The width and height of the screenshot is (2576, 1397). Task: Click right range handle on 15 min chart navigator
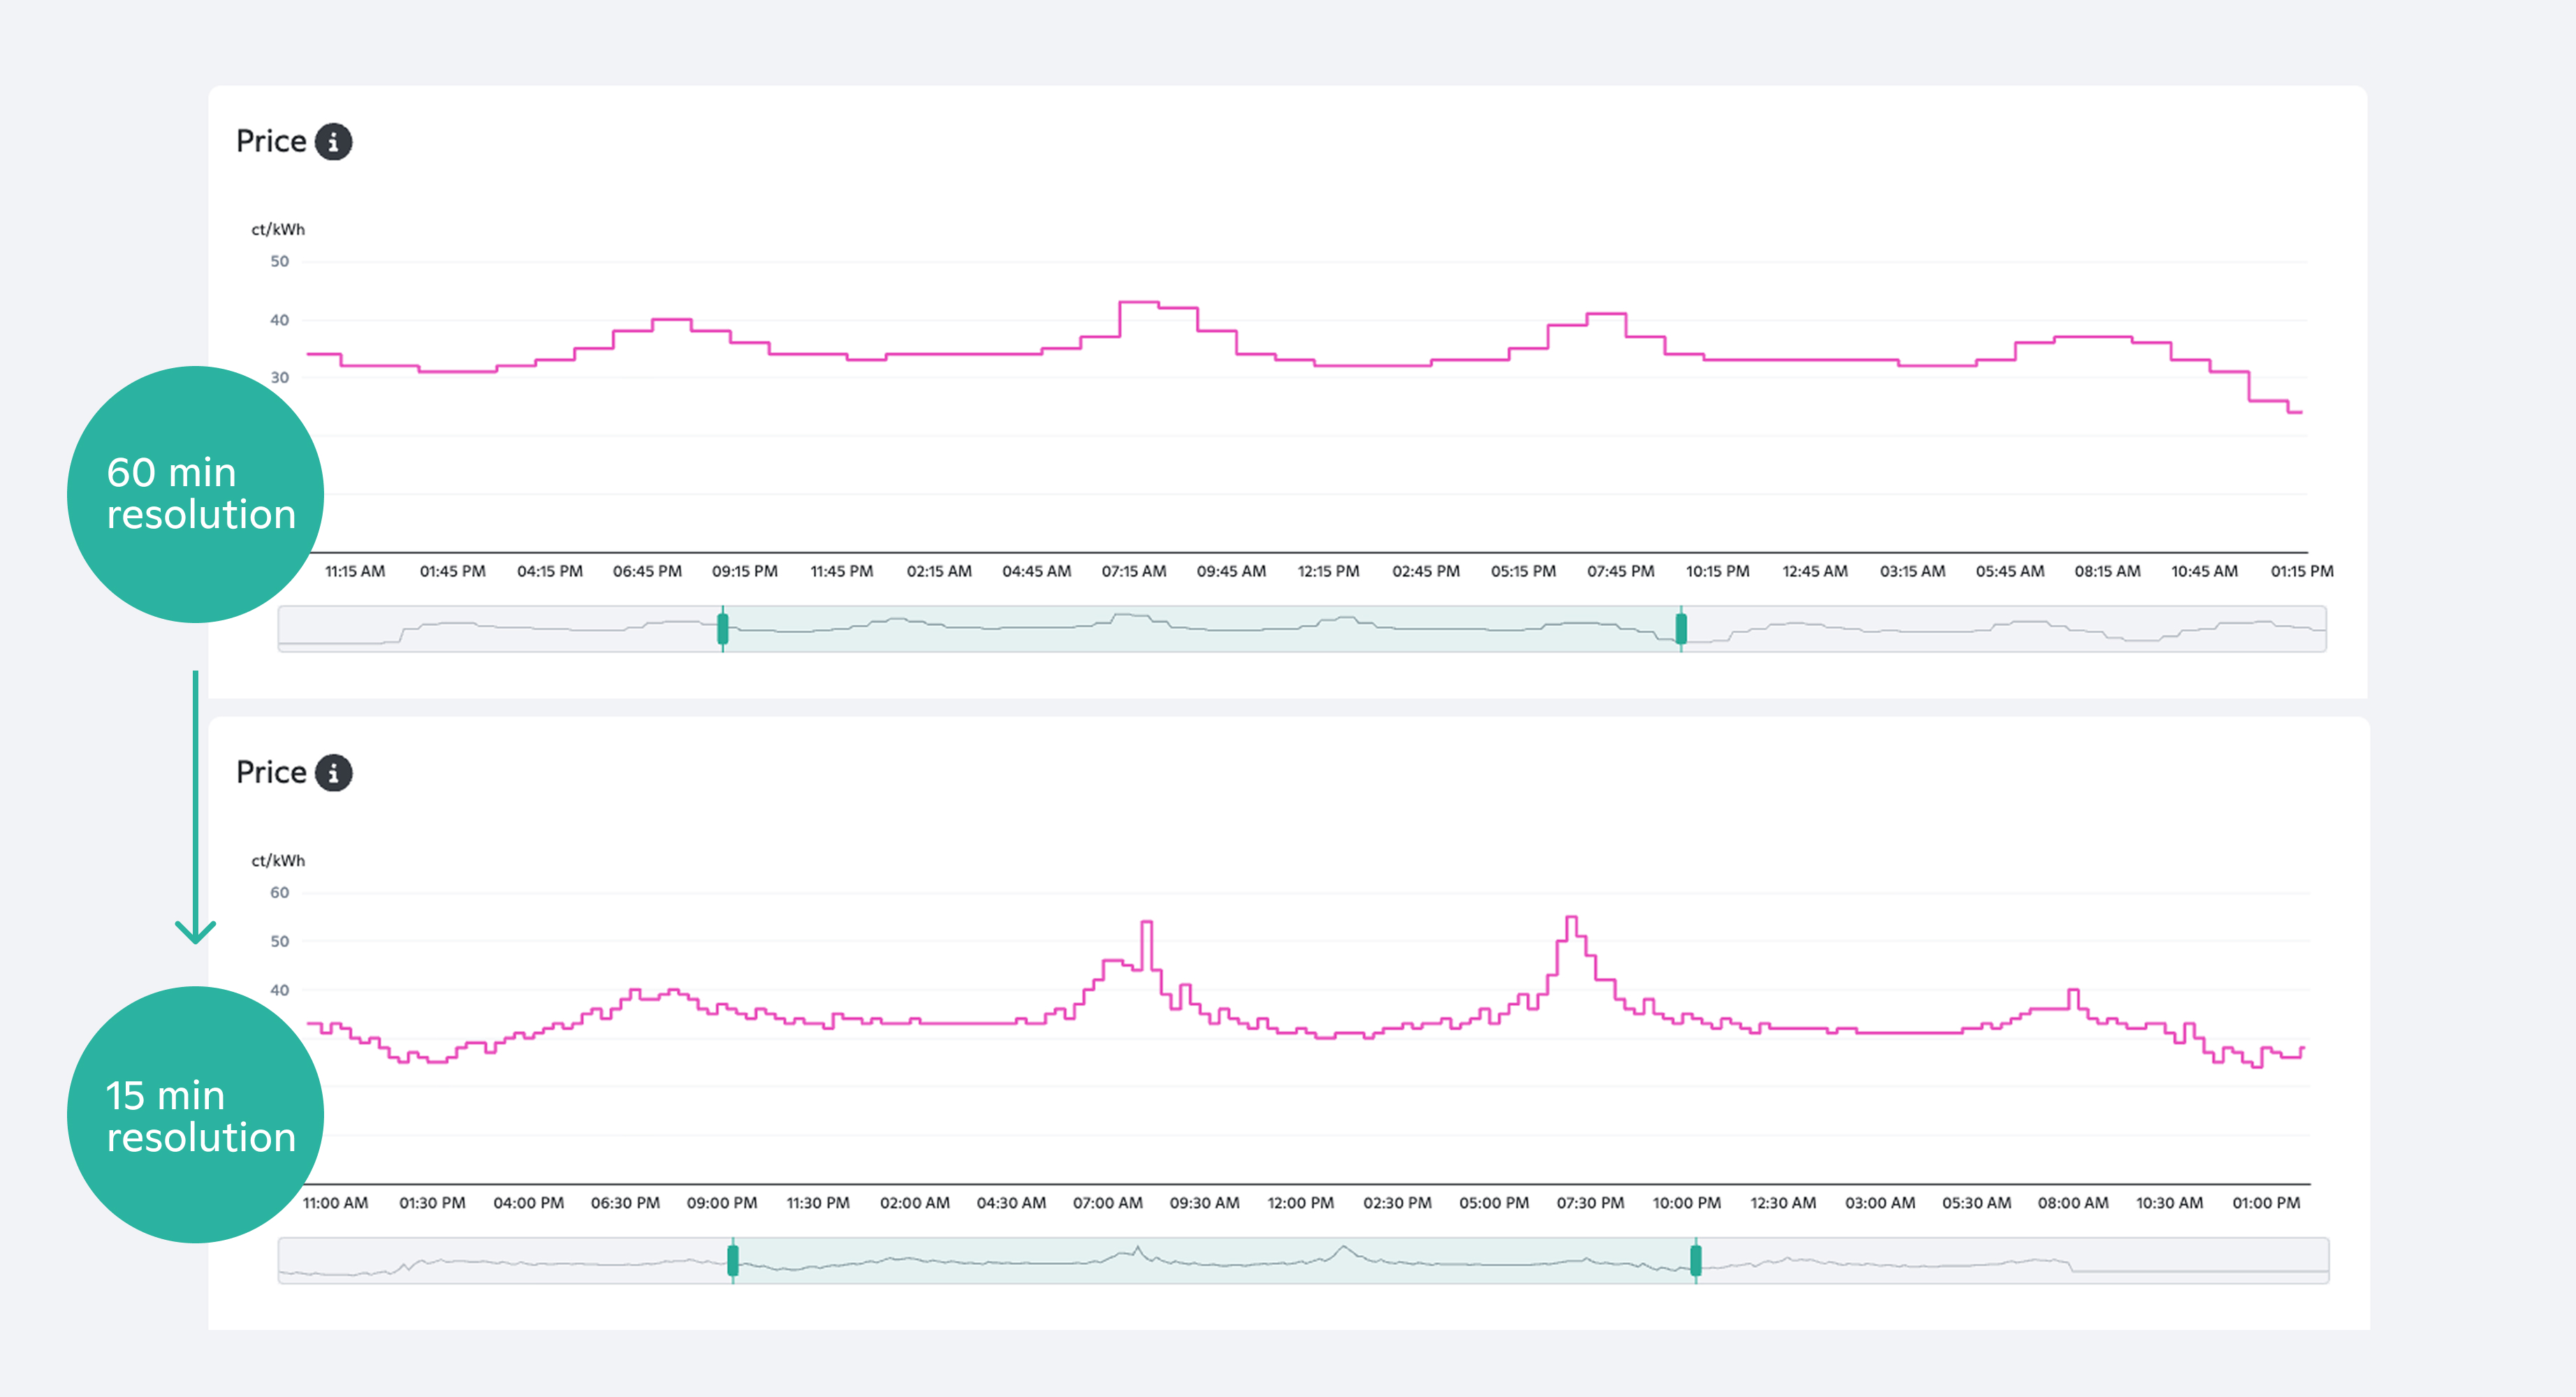pyautogui.click(x=1696, y=1260)
